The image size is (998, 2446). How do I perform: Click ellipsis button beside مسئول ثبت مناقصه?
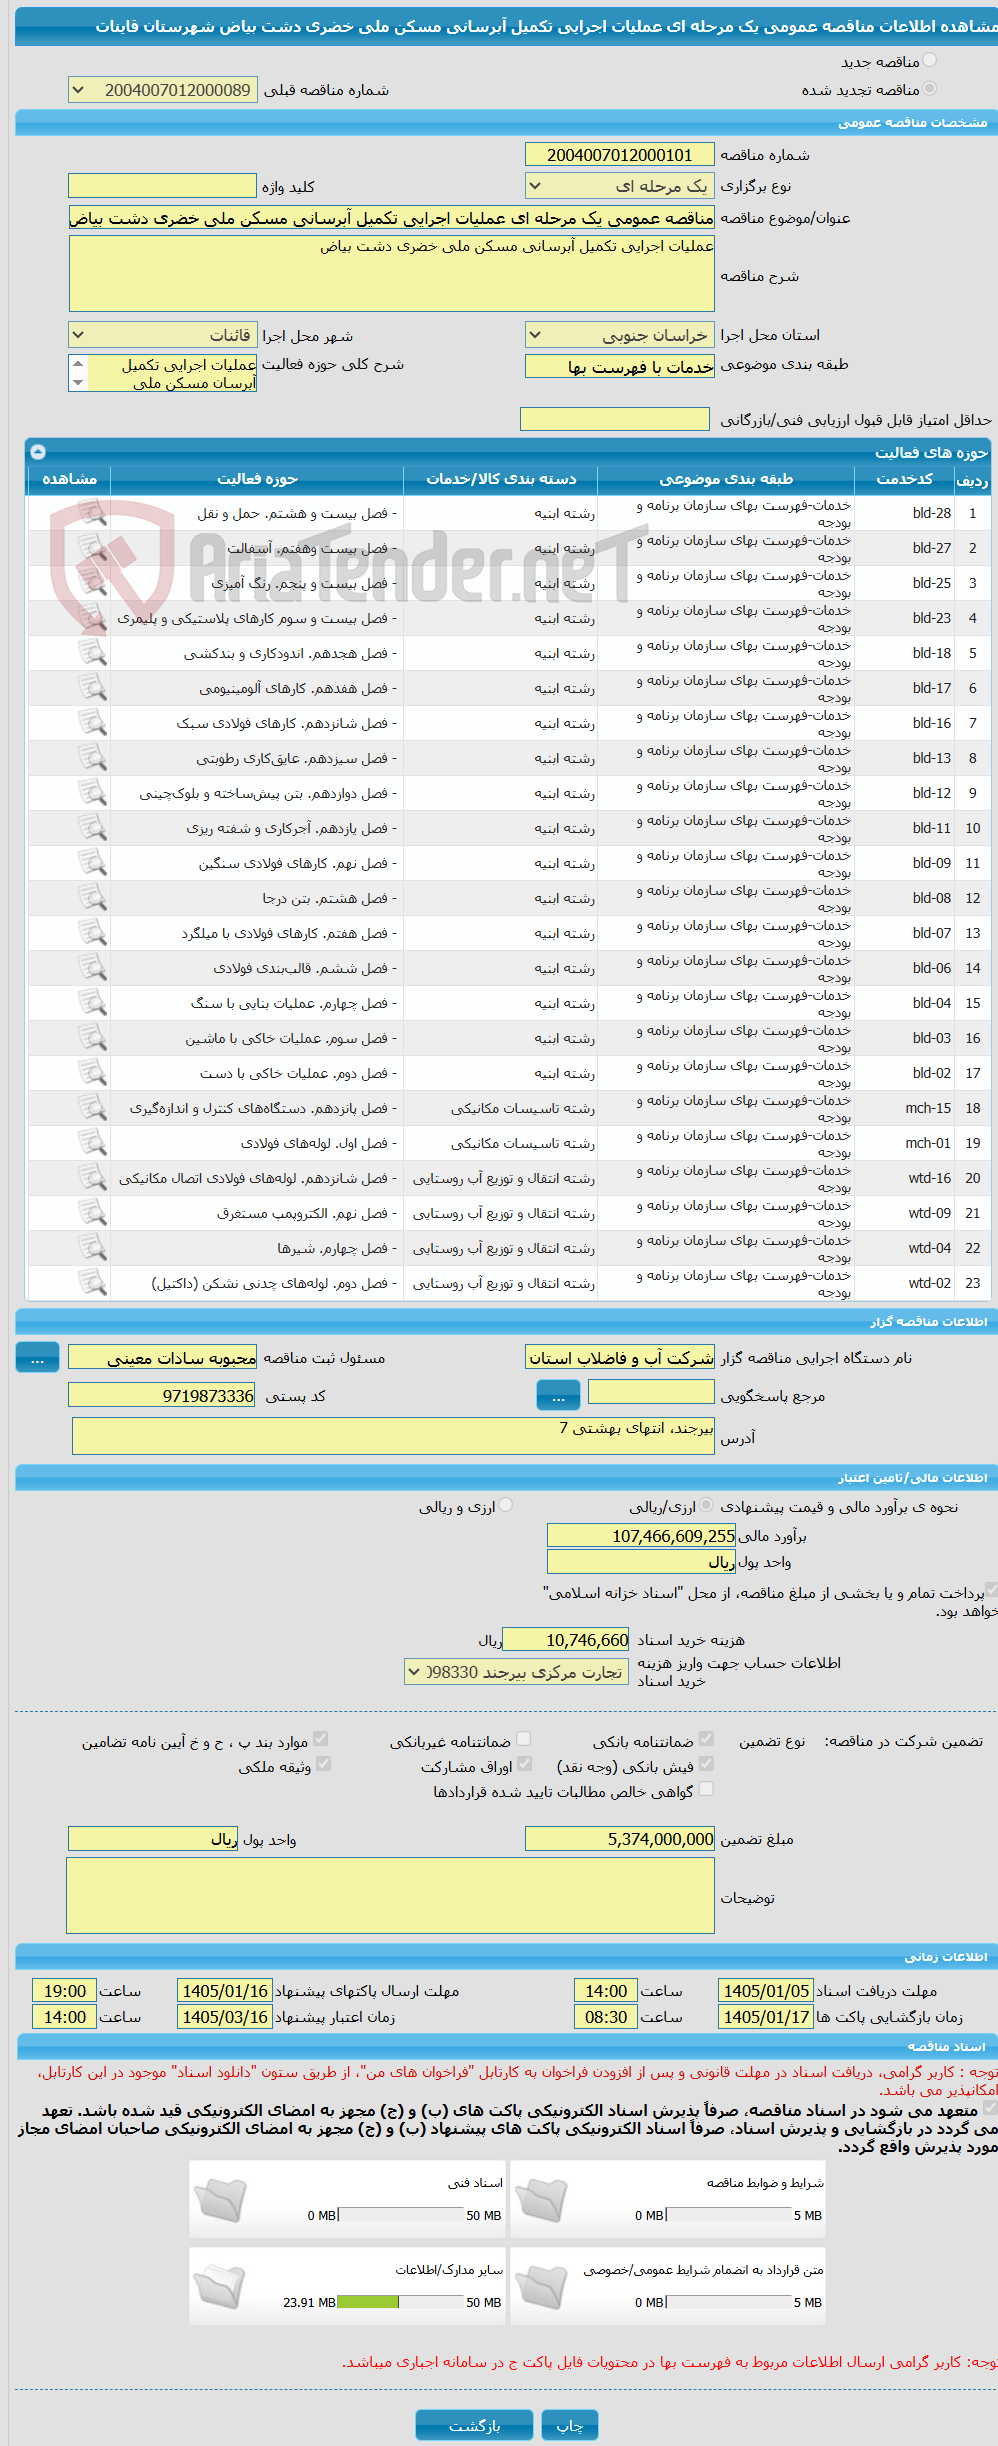[x=37, y=1358]
